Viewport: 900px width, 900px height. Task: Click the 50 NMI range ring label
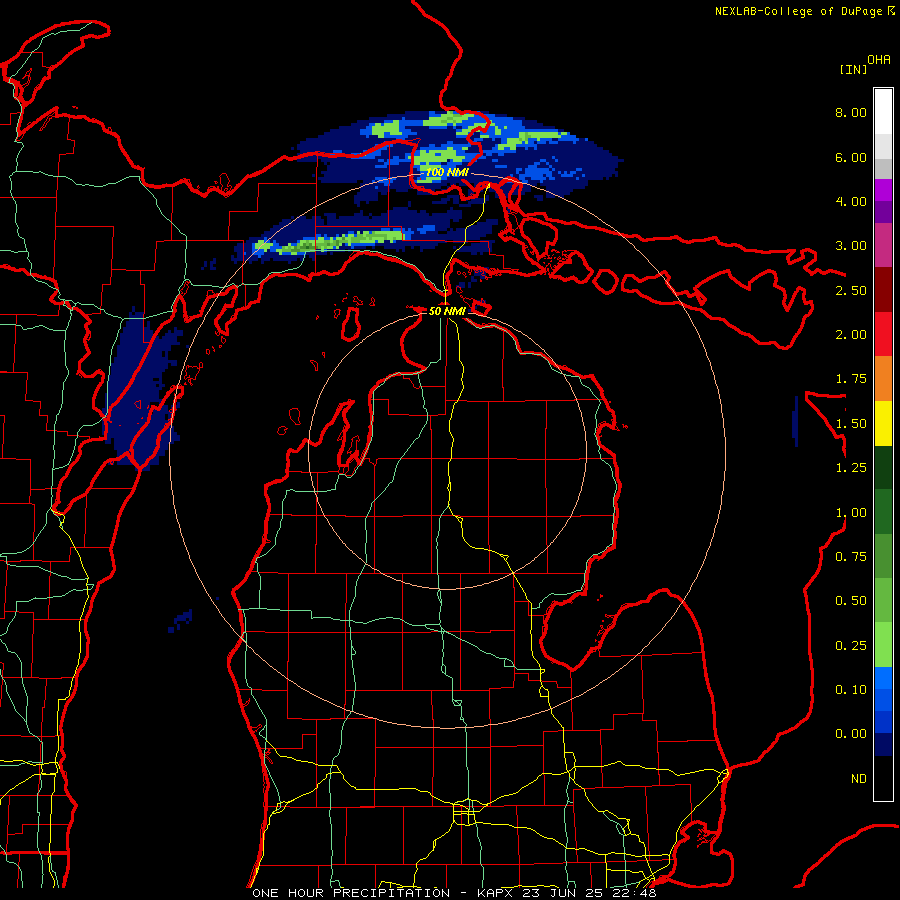[x=447, y=311]
